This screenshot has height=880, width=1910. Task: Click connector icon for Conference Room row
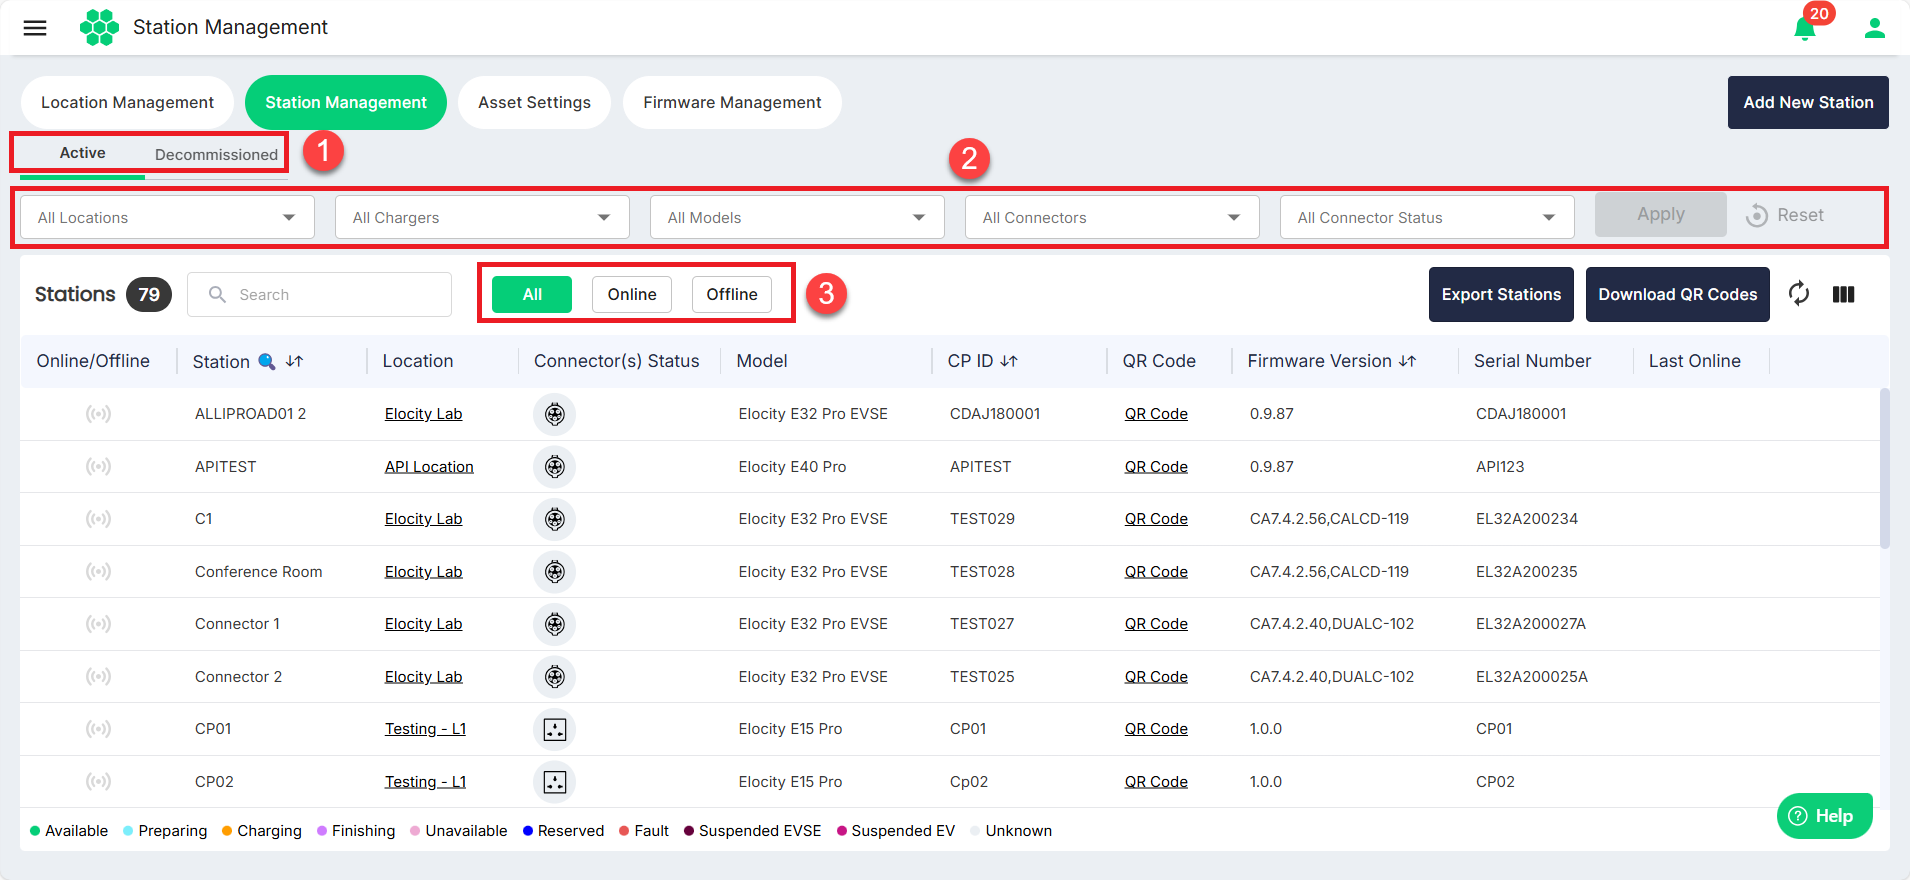pyautogui.click(x=555, y=571)
